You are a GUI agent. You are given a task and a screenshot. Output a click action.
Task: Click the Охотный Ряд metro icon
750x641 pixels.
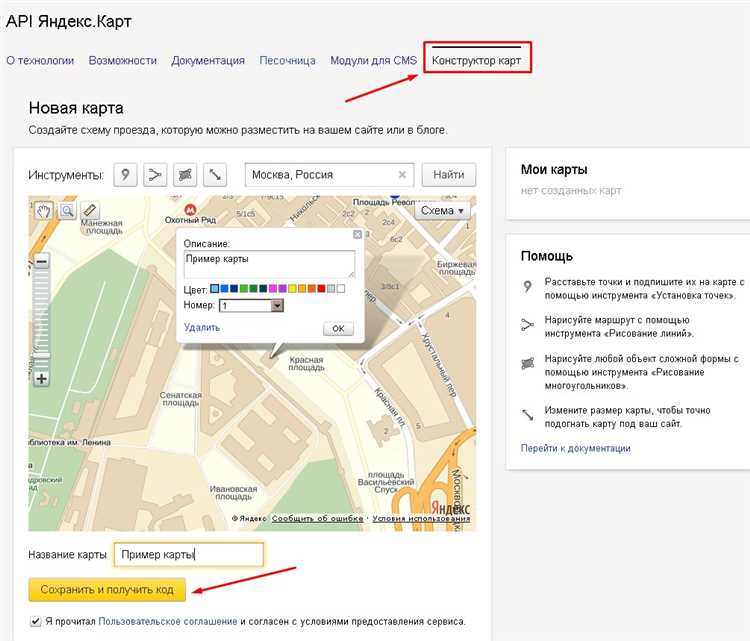(x=190, y=210)
